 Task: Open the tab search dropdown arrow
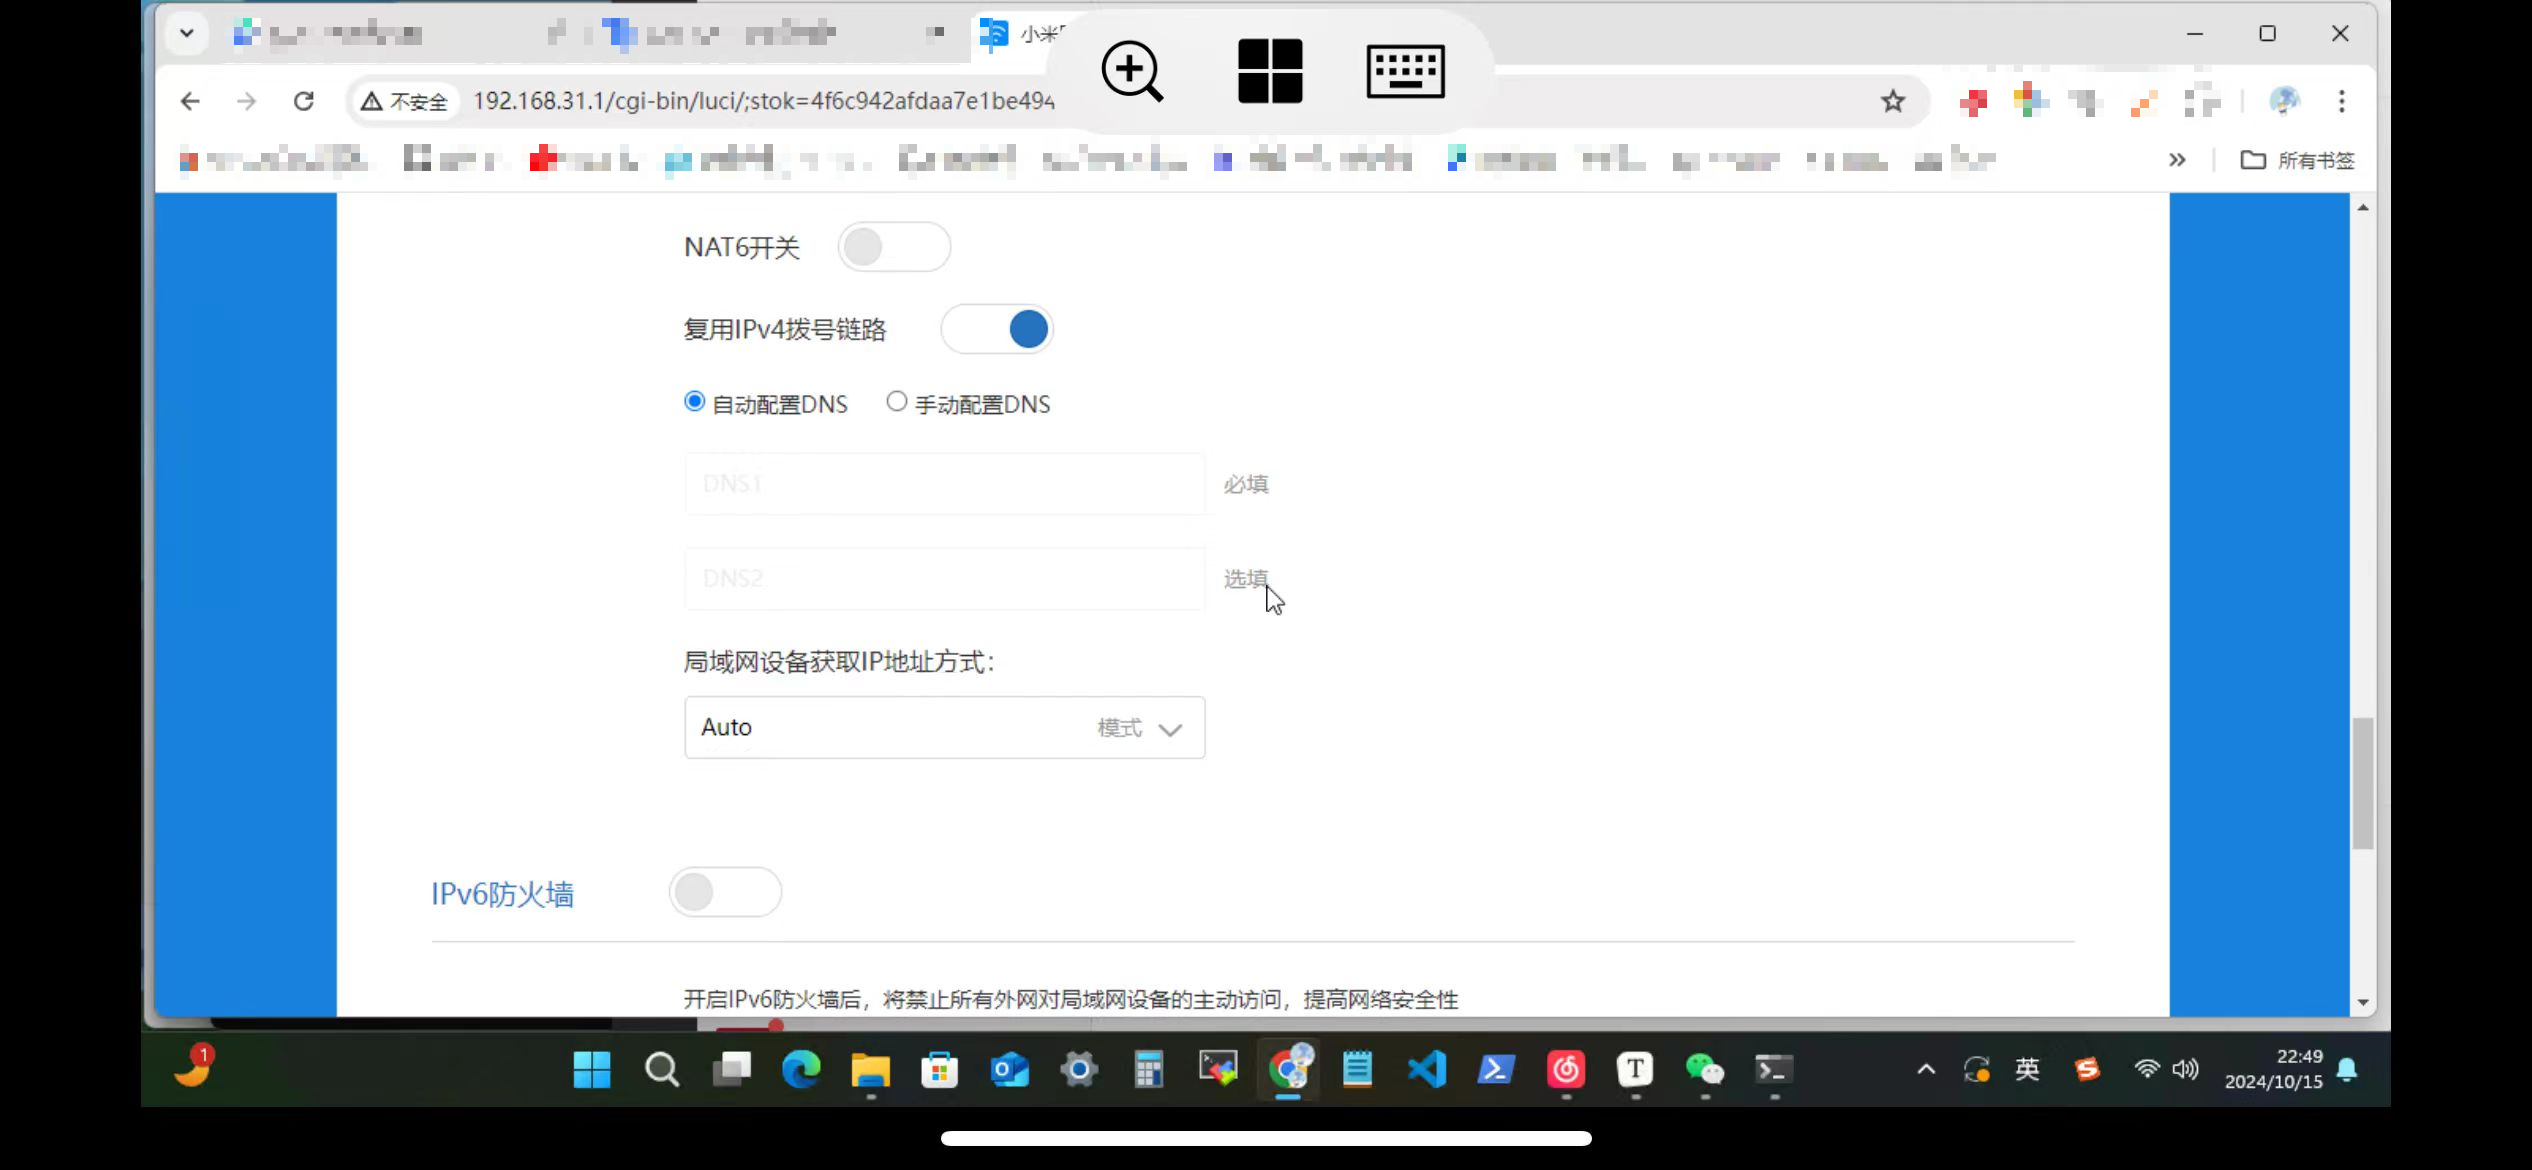tap(186, 33)
